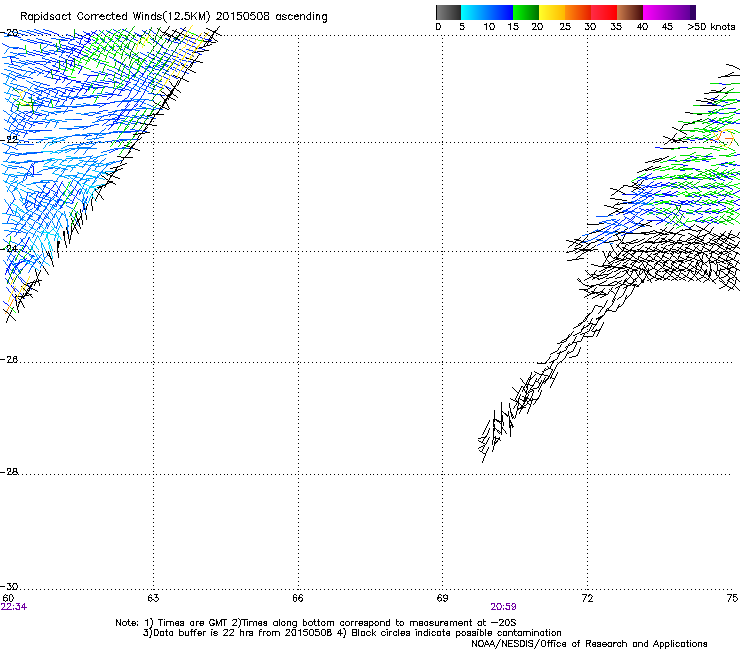The image size is (740, 650).
Task: Click the '69' longitude axis label
Action: point(442,598)
